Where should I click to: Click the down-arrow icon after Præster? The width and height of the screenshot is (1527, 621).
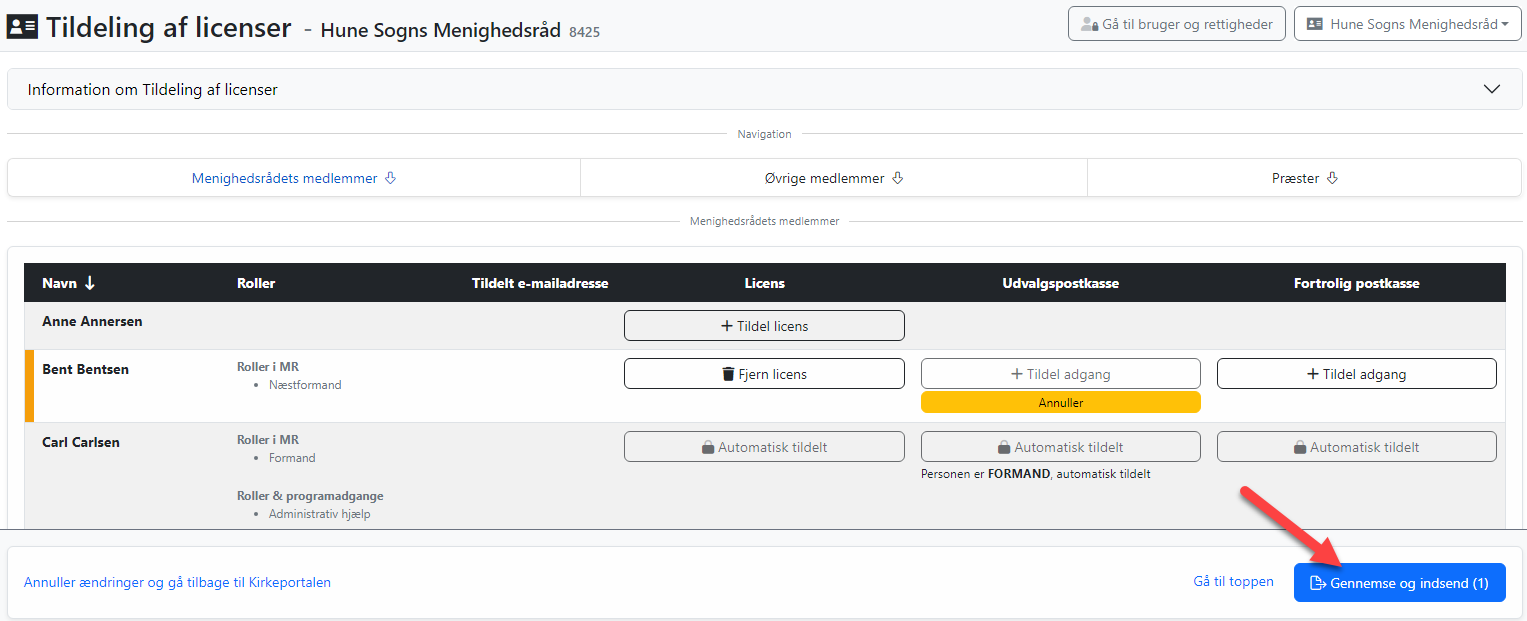pyautogui.click(x=1332, y=178)
